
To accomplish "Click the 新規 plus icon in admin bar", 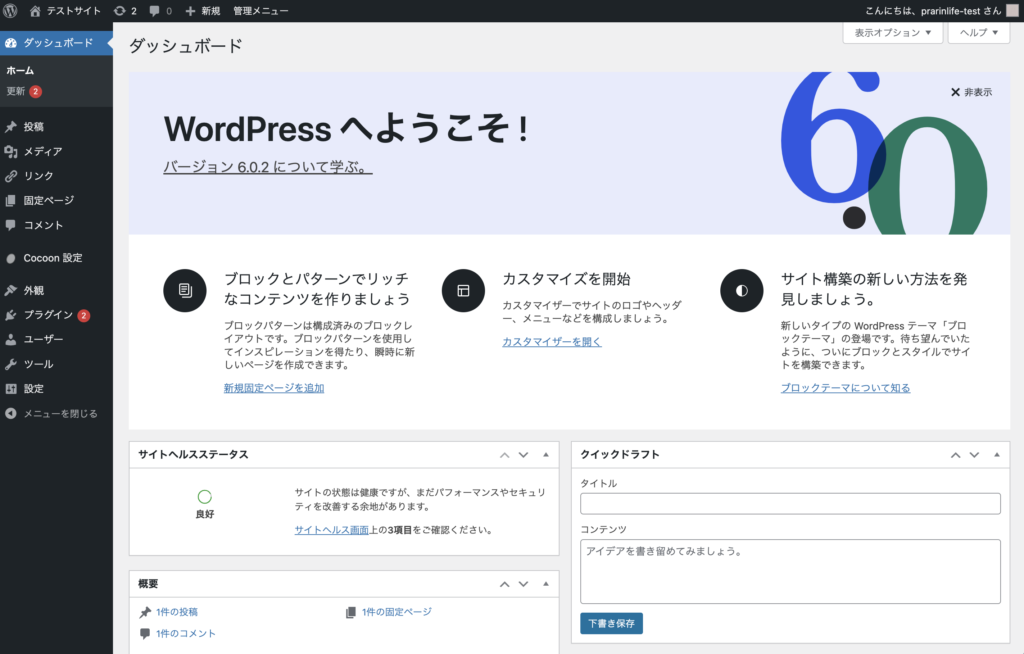I will [191, 10].
